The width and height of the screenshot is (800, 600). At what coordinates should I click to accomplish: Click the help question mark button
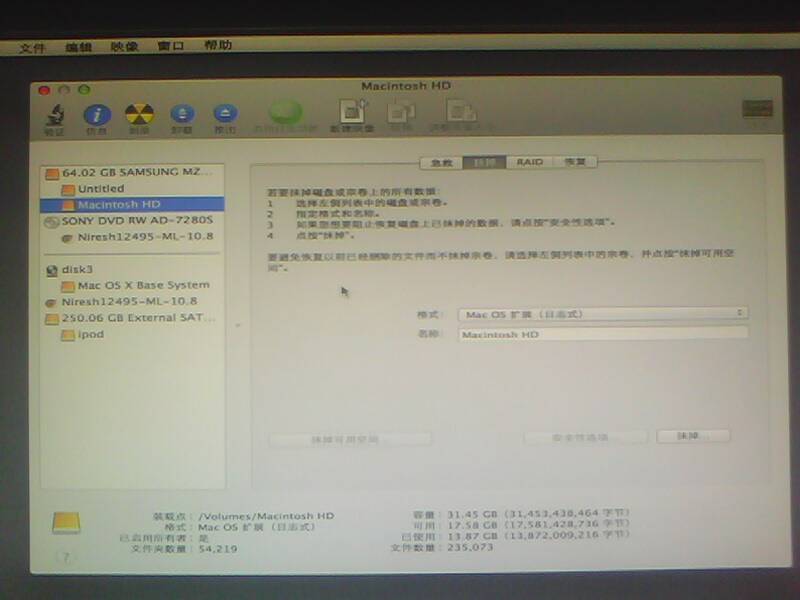click(66, 556)
